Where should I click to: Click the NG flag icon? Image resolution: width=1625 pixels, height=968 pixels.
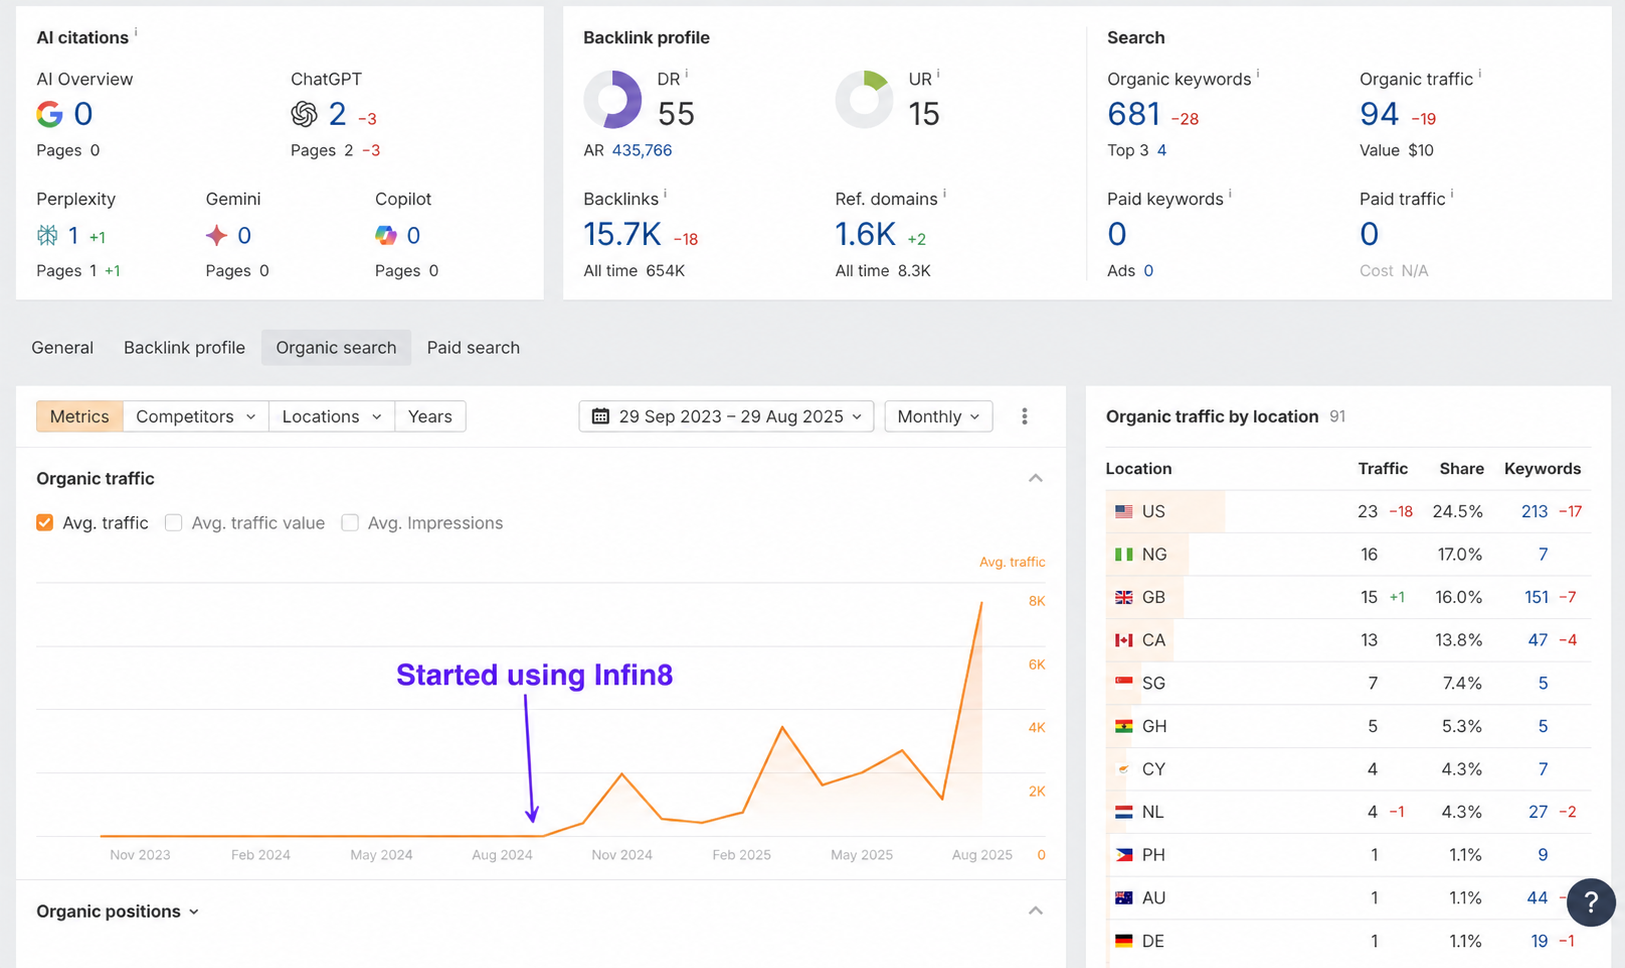(x=1124, y=554)
